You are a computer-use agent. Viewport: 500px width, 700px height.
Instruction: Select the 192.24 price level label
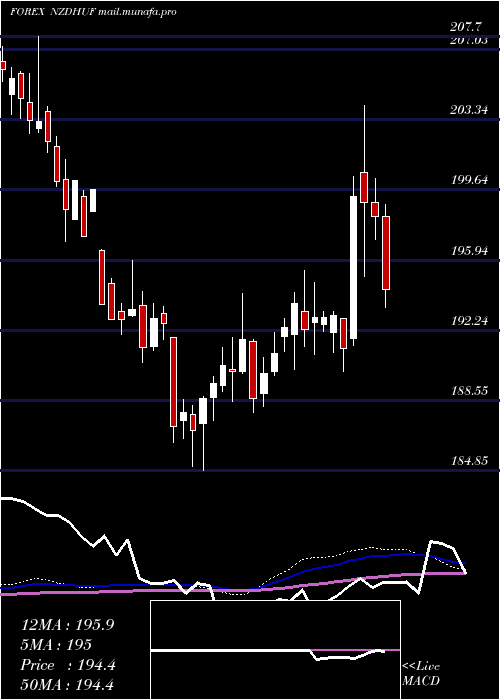[x=469, y=321]
